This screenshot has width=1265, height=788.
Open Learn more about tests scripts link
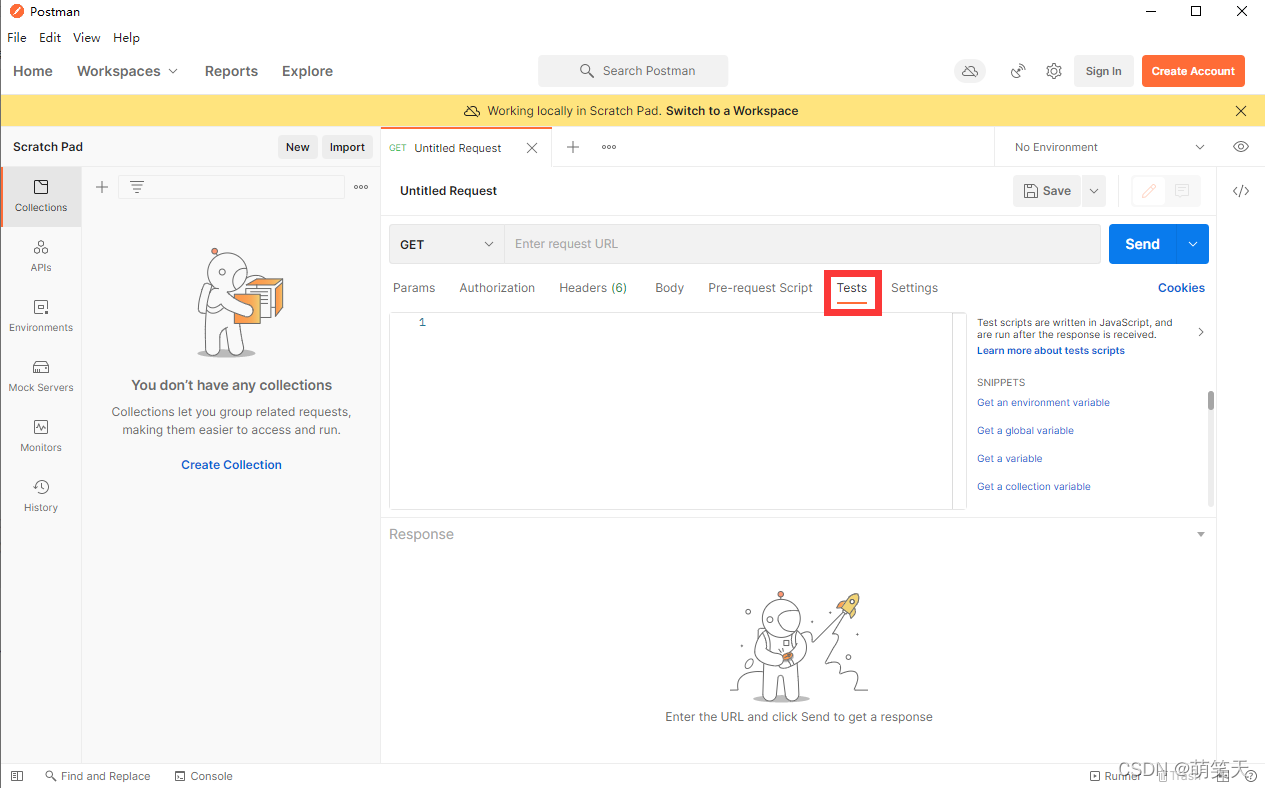[1051, 351]
